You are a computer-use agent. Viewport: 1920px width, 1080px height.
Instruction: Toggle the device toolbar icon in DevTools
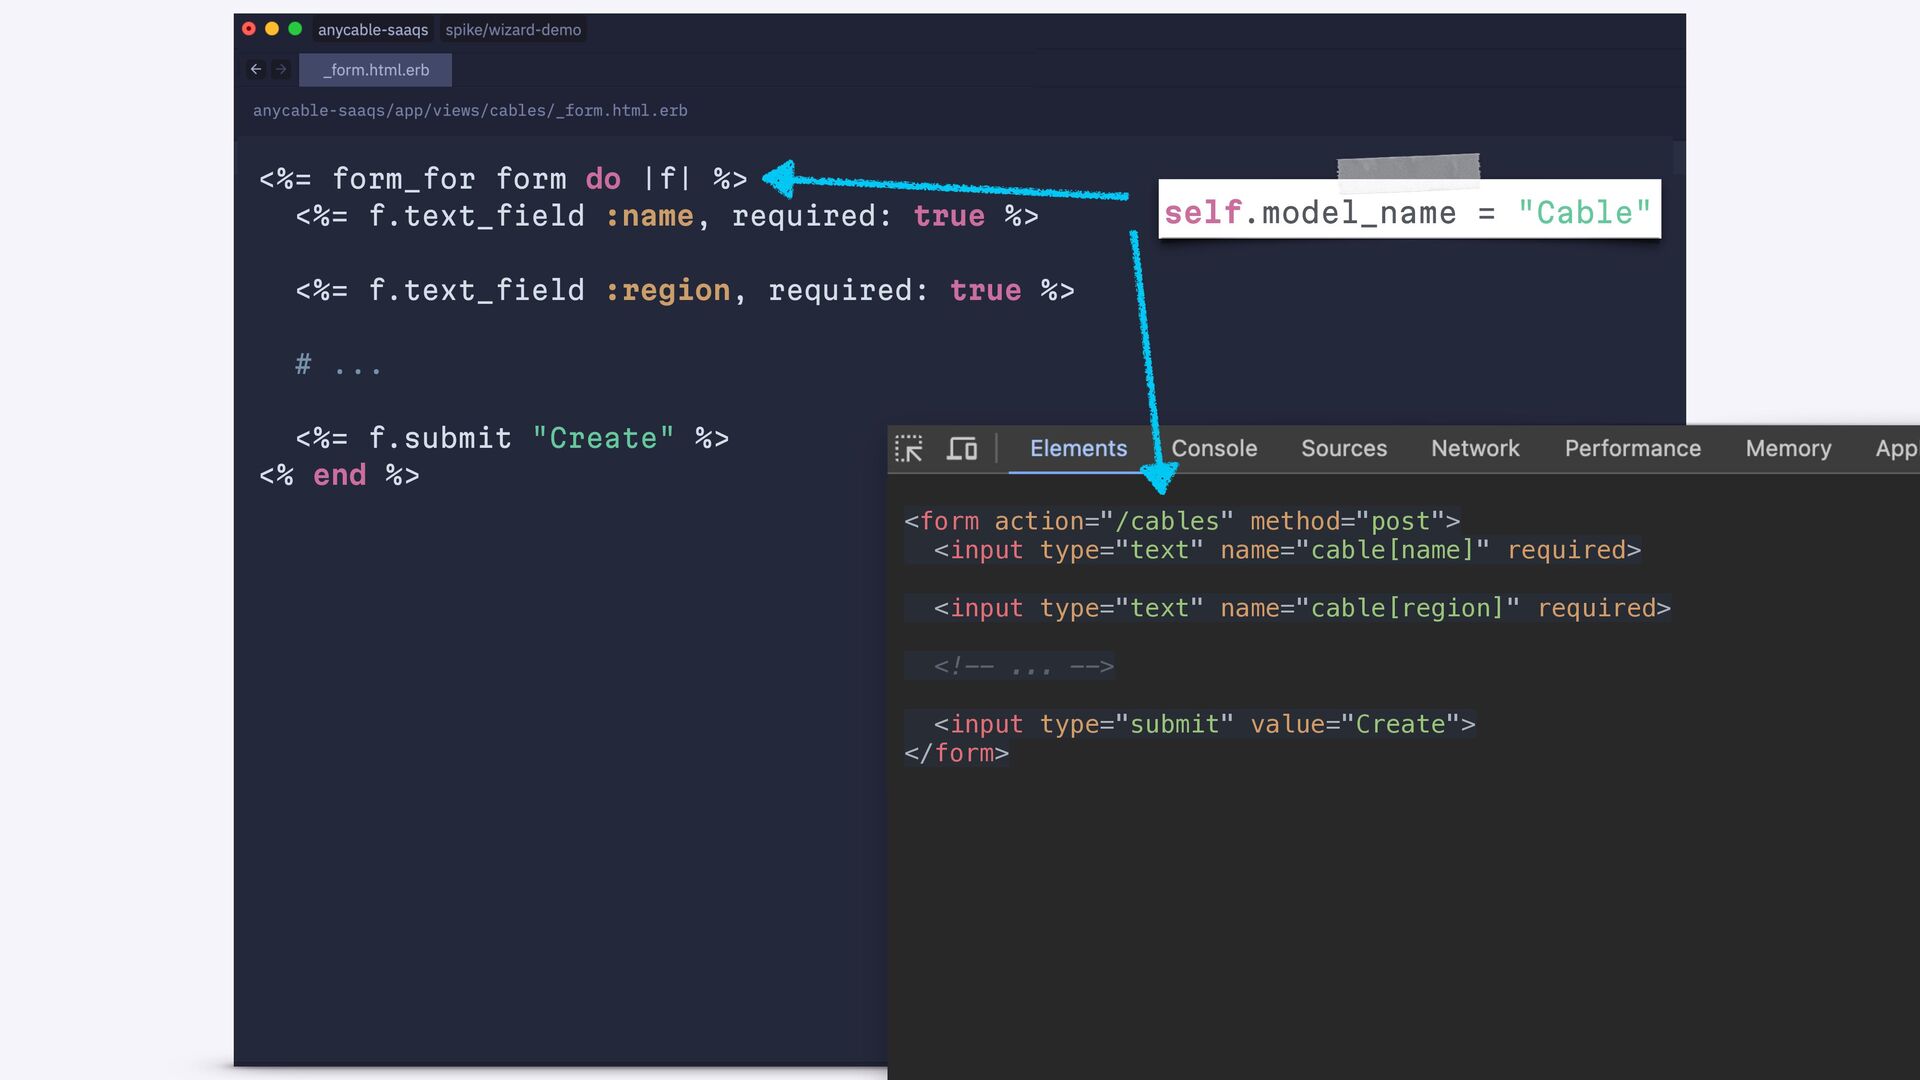[961, 449]
